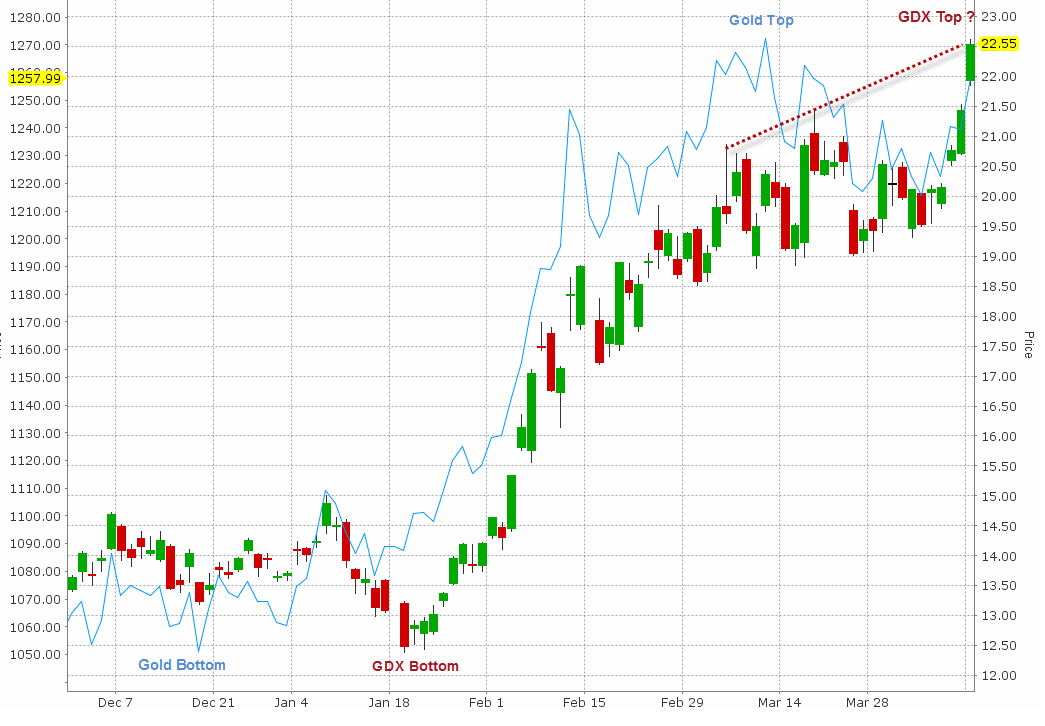Click the final green candlestick at 22.55
This screenshot has height=726, width=1045.
tap(970, 63)
